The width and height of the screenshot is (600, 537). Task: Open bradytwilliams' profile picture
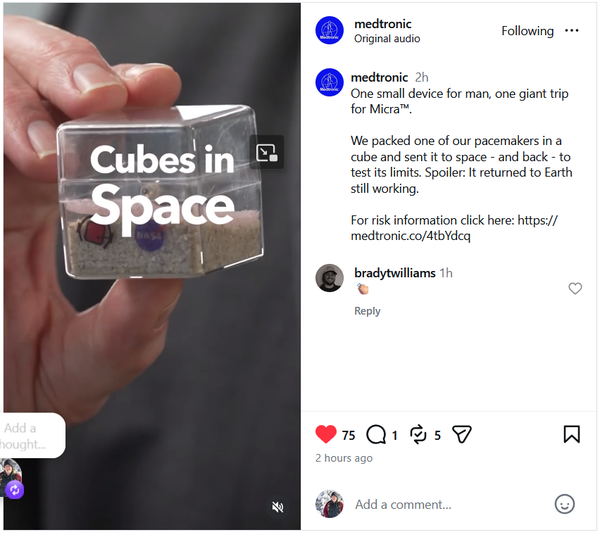point(329,278)
